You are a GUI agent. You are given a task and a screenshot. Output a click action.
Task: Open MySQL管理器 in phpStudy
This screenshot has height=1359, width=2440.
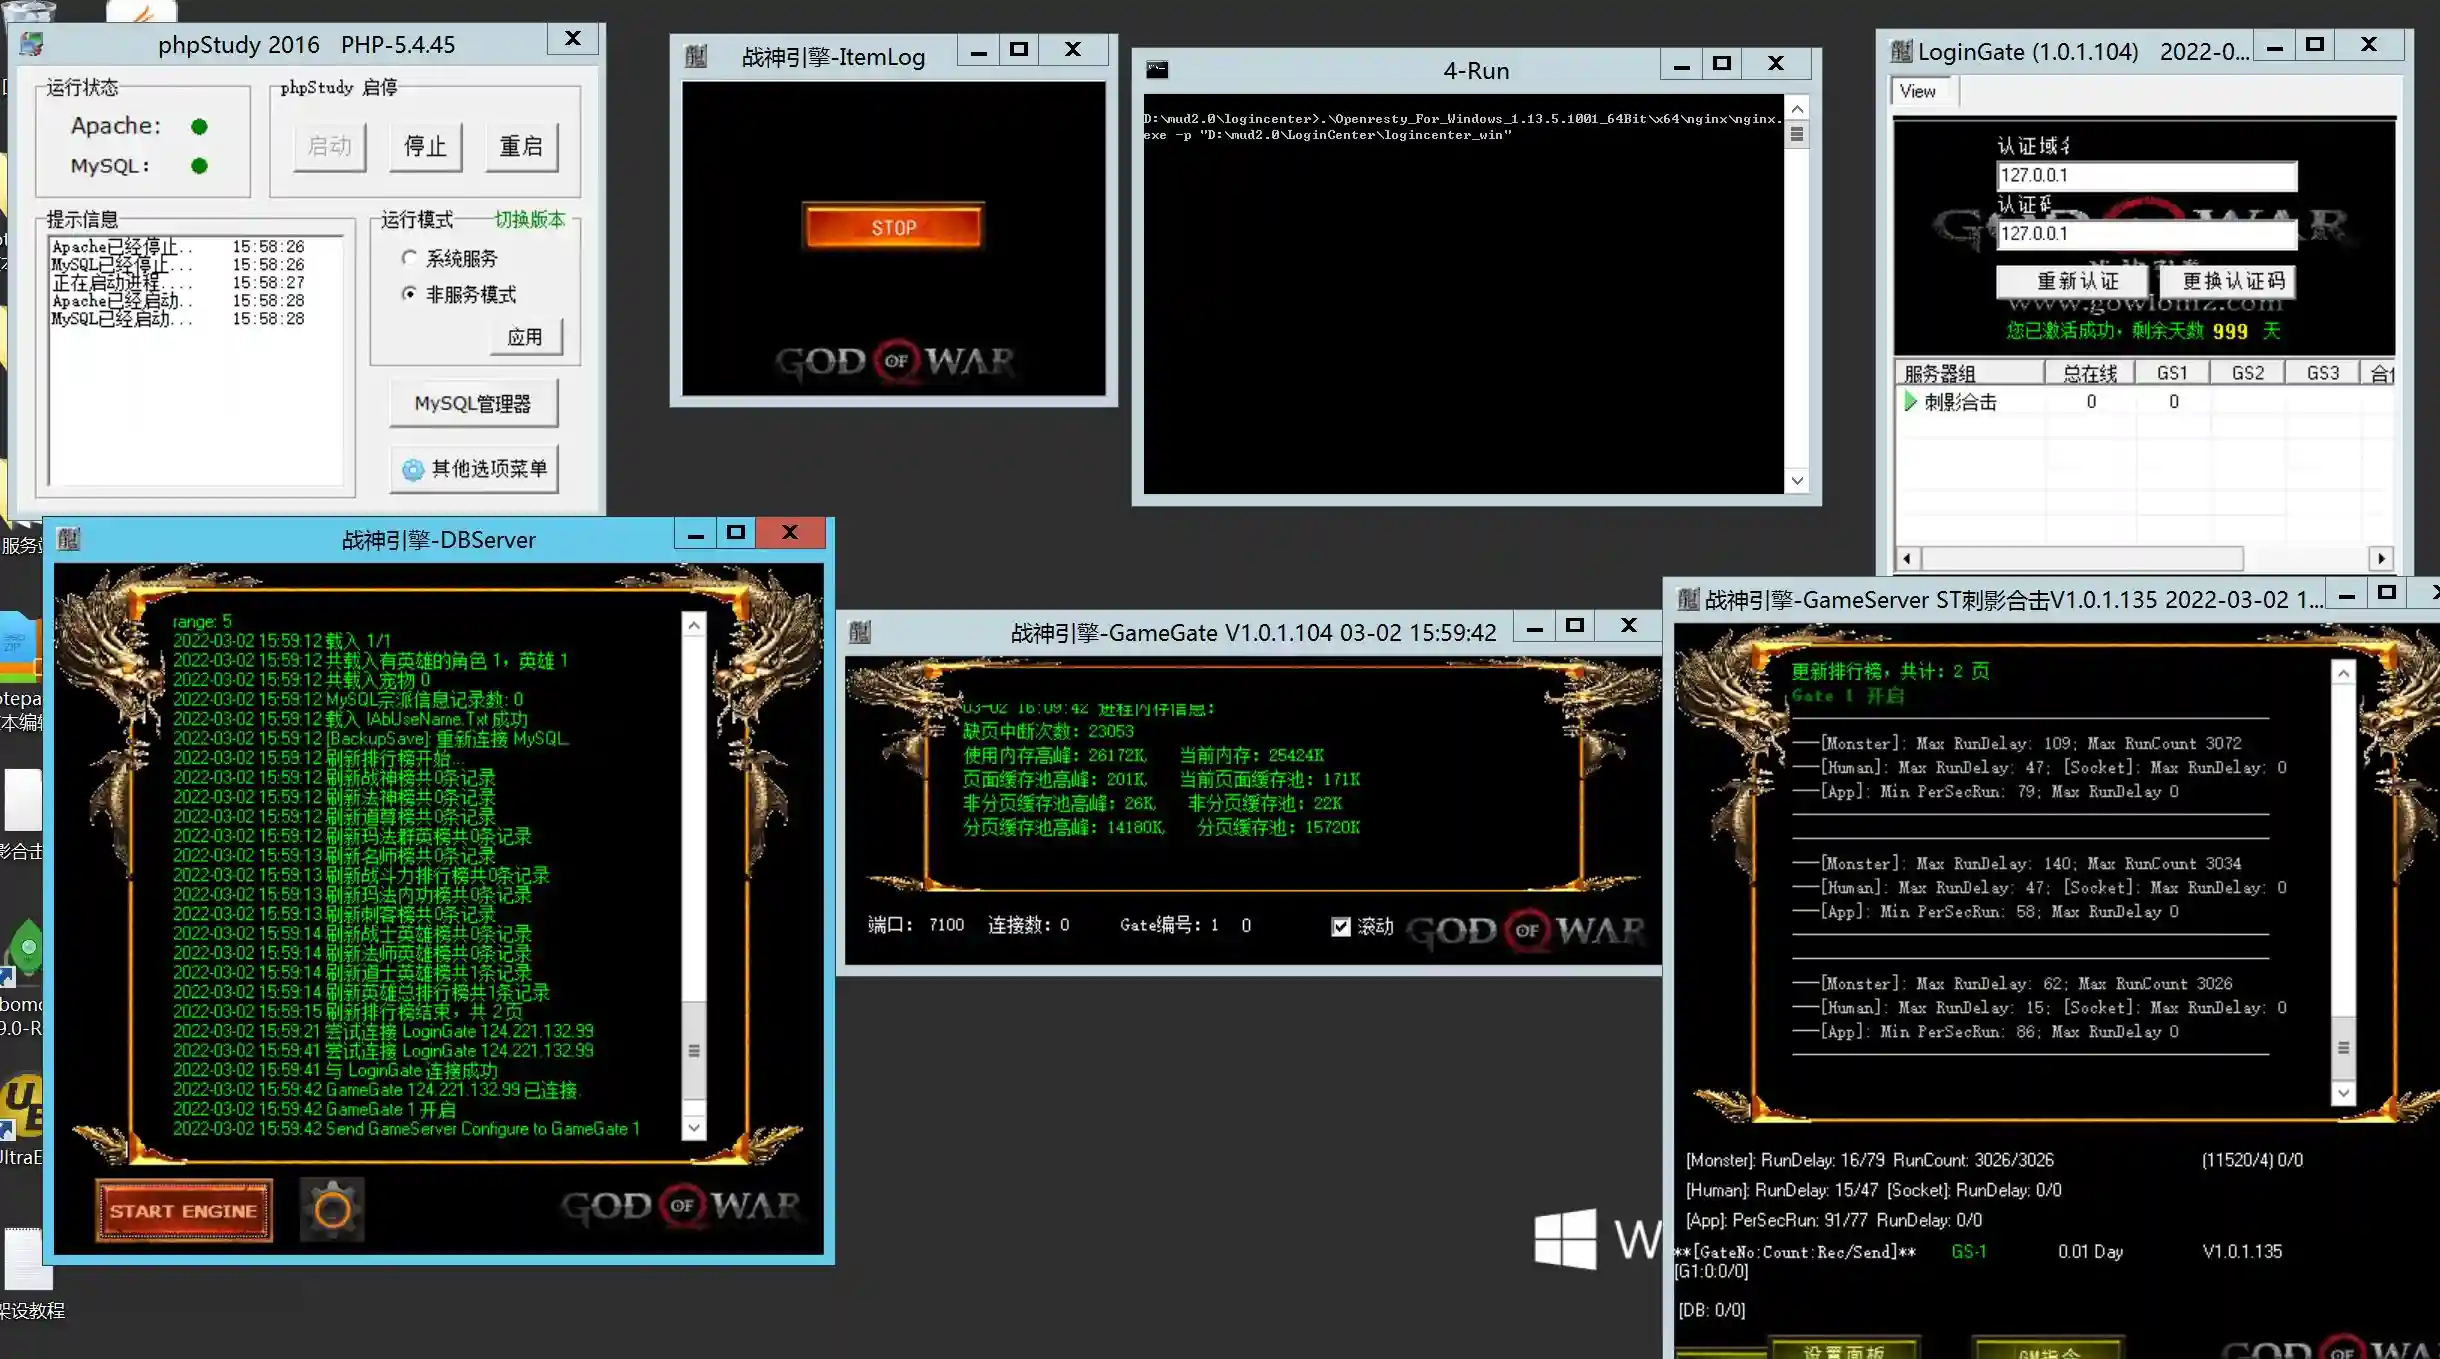[473, 403]
